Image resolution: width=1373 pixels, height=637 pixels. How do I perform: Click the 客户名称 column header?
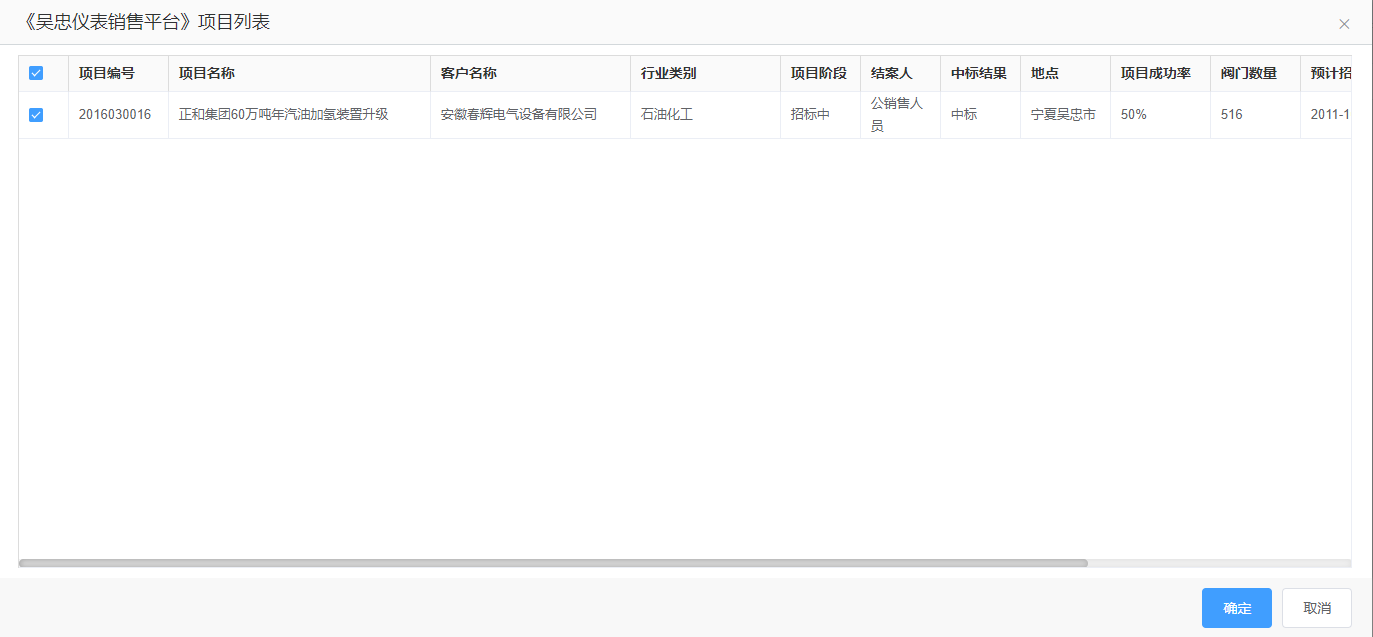469,73
